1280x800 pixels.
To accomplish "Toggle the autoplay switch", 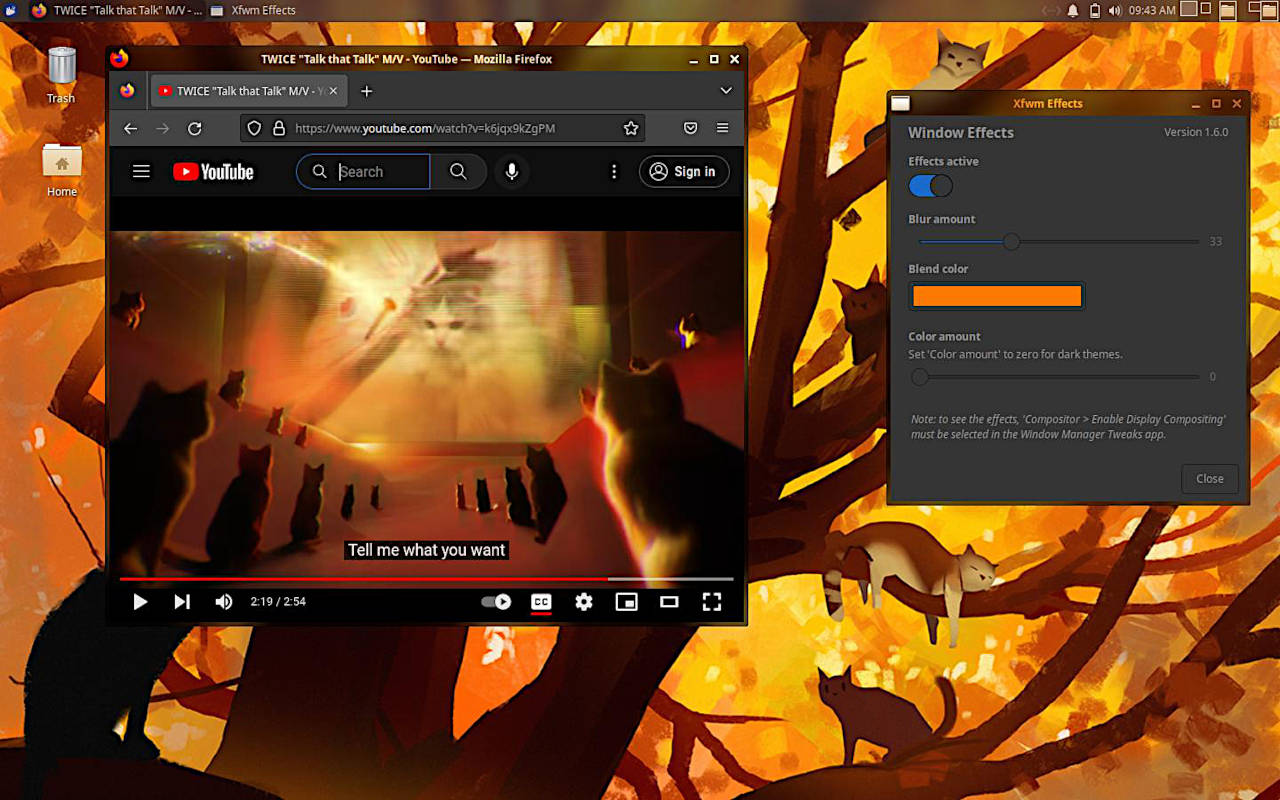I will pyautogui.click(x=497, y=602).
